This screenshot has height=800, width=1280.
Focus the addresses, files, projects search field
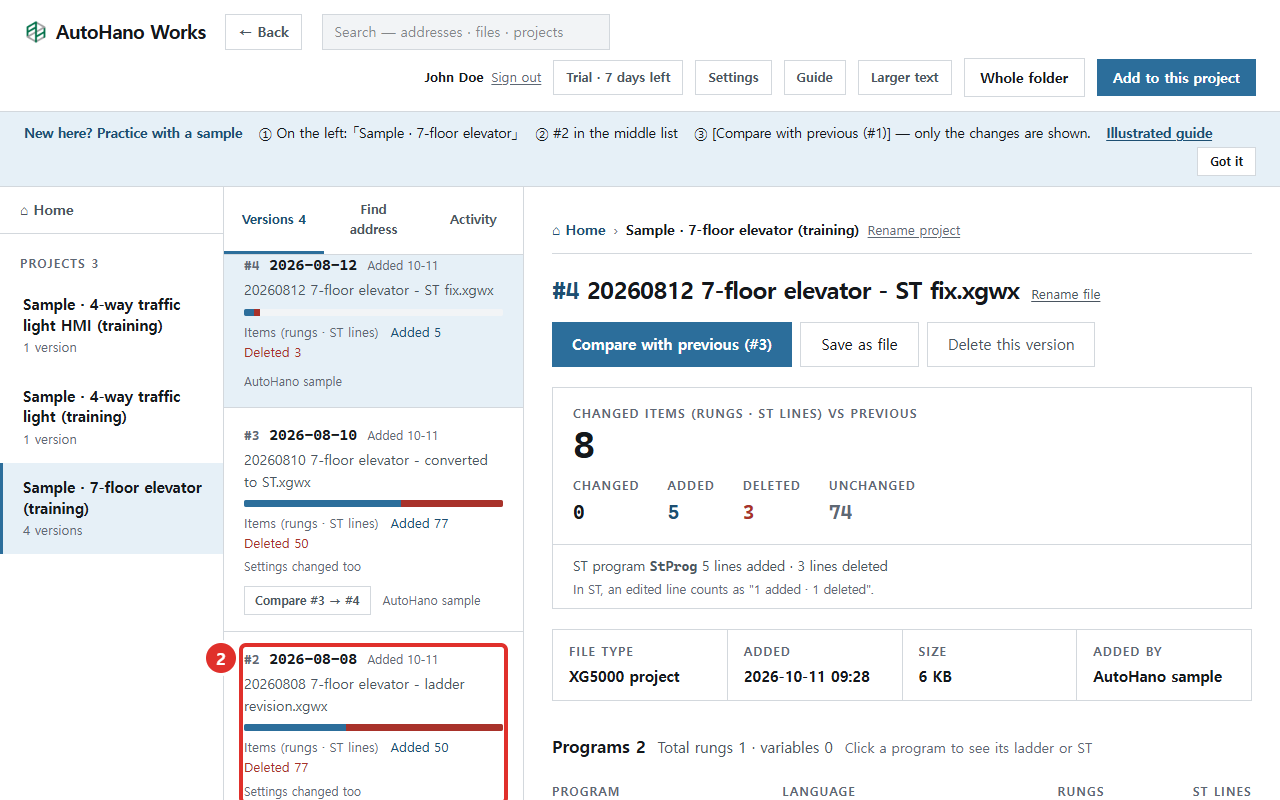click(x=465, y=32)
